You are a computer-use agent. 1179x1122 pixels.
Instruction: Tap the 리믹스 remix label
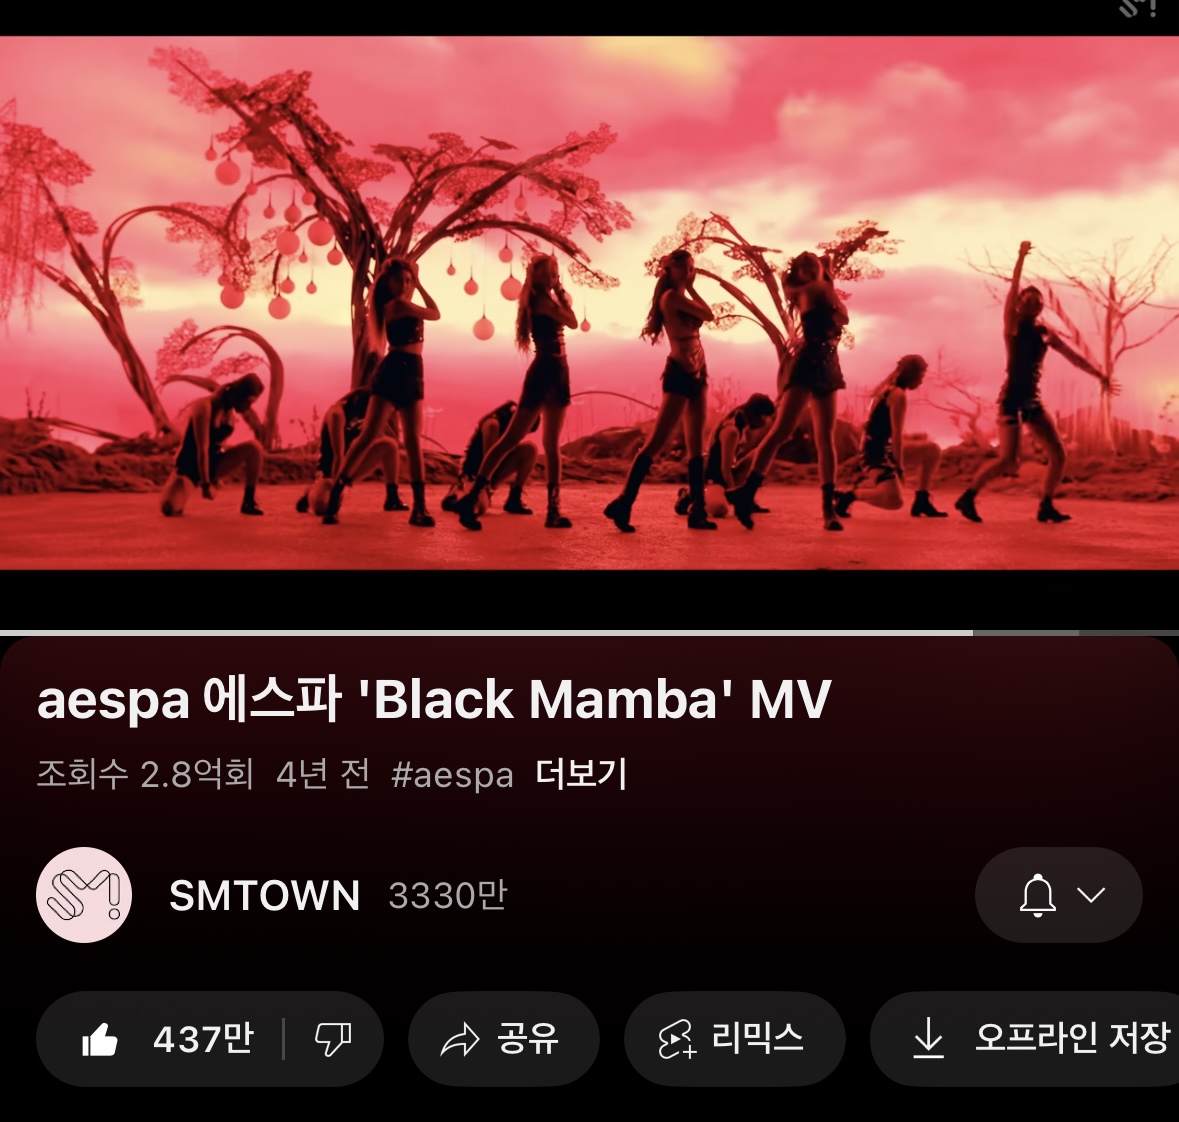758,1039
